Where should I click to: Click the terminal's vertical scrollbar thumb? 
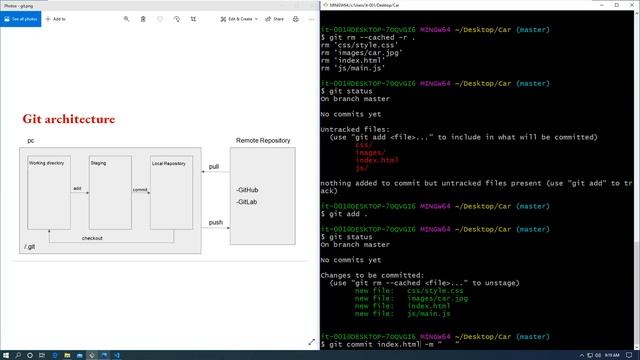tap(637, 294)
